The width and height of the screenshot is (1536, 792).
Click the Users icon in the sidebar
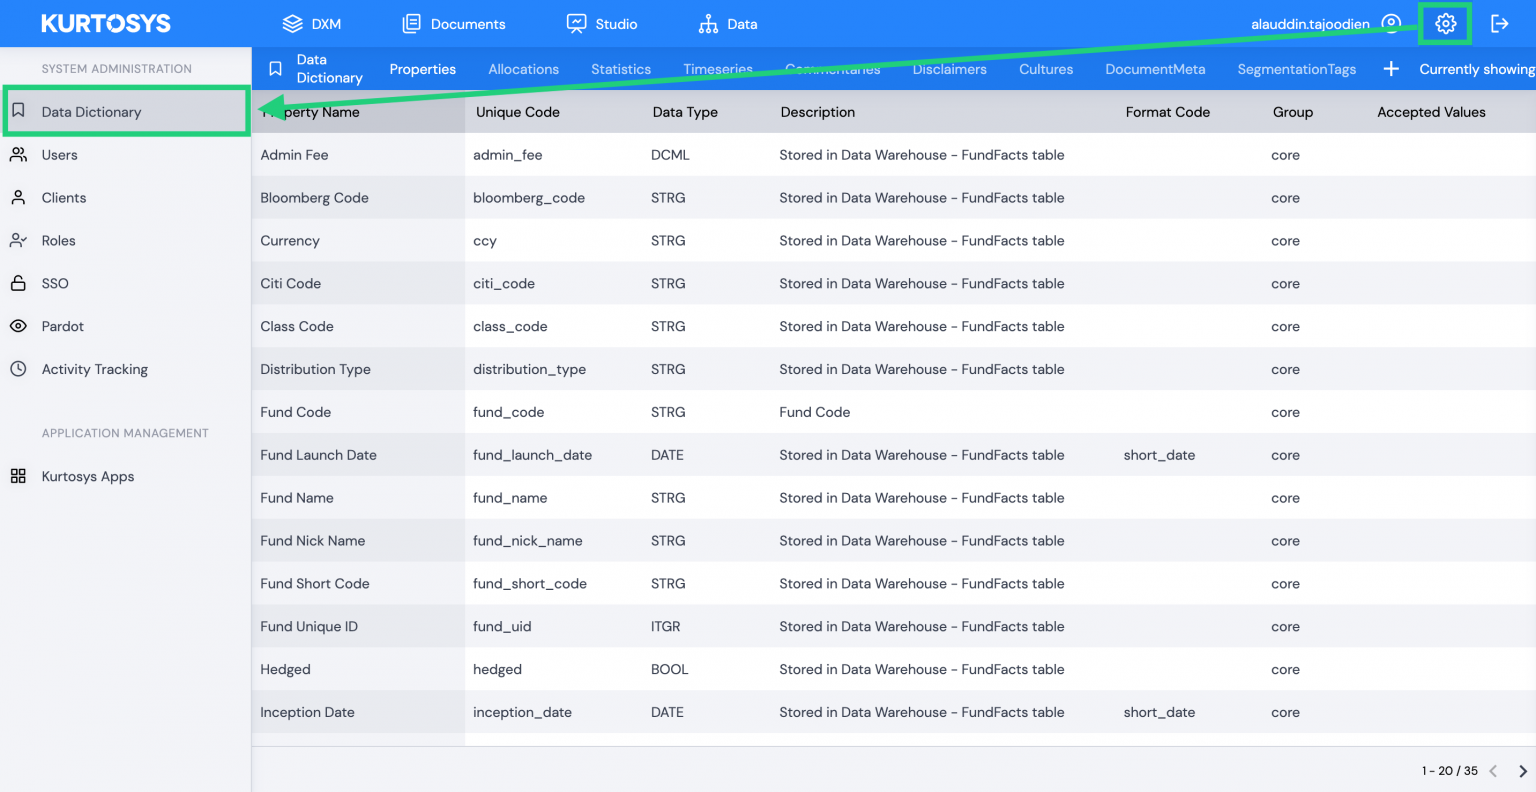(18, 154)
